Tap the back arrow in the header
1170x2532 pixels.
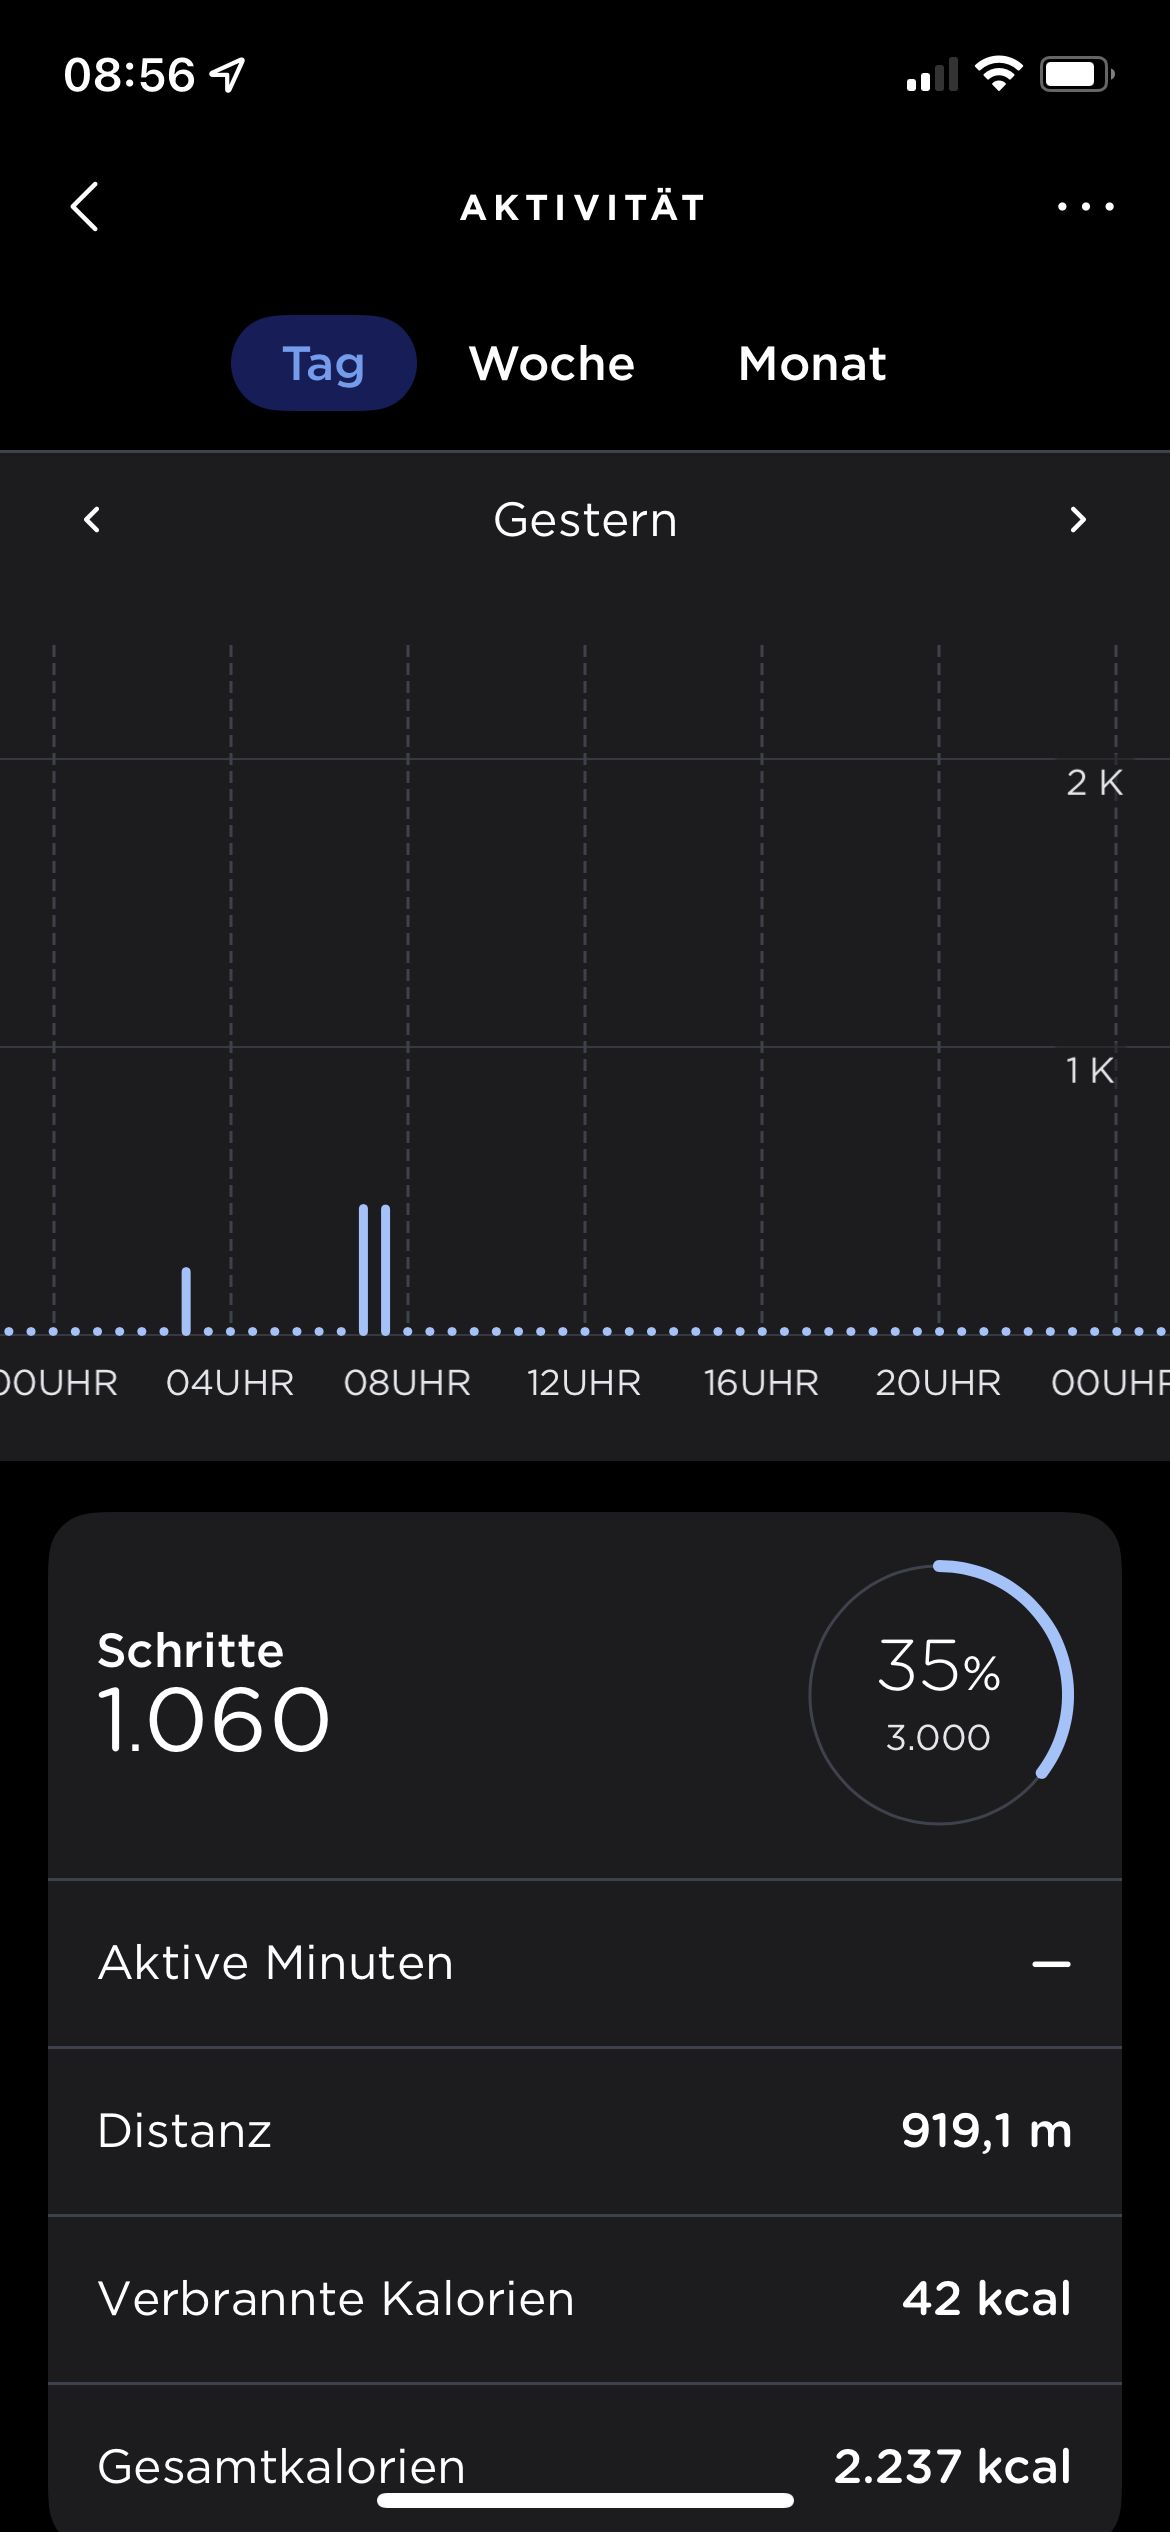[x=85, y=207]
